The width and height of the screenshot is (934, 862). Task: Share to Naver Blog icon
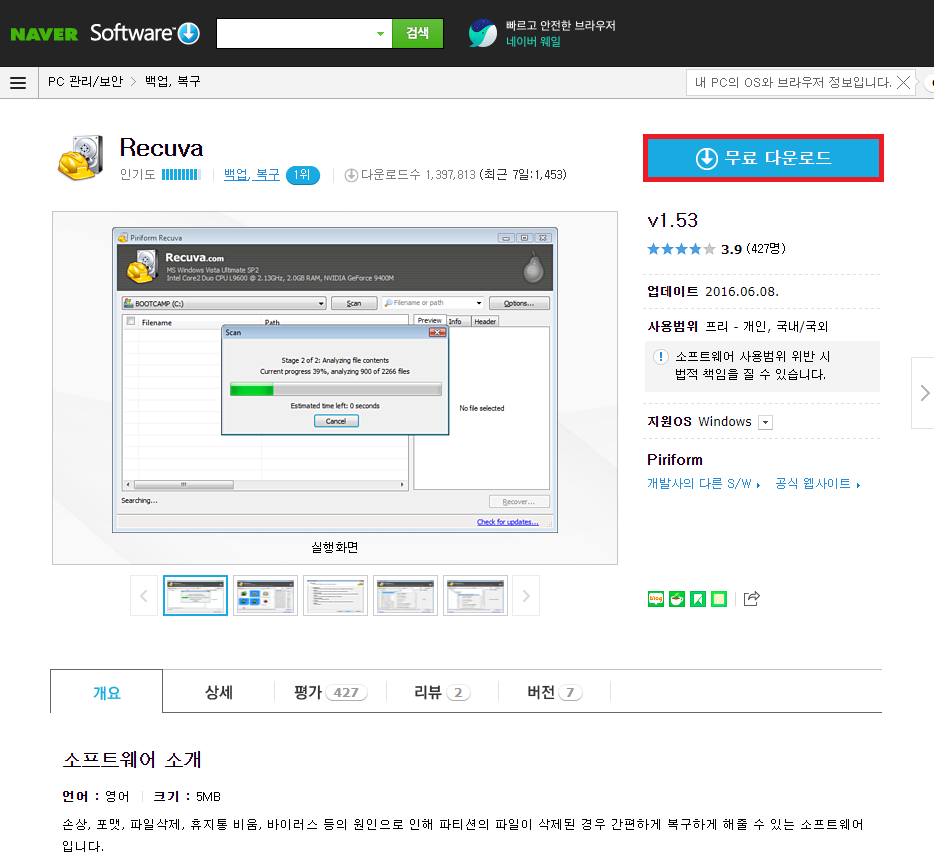[x=656, y=599]
